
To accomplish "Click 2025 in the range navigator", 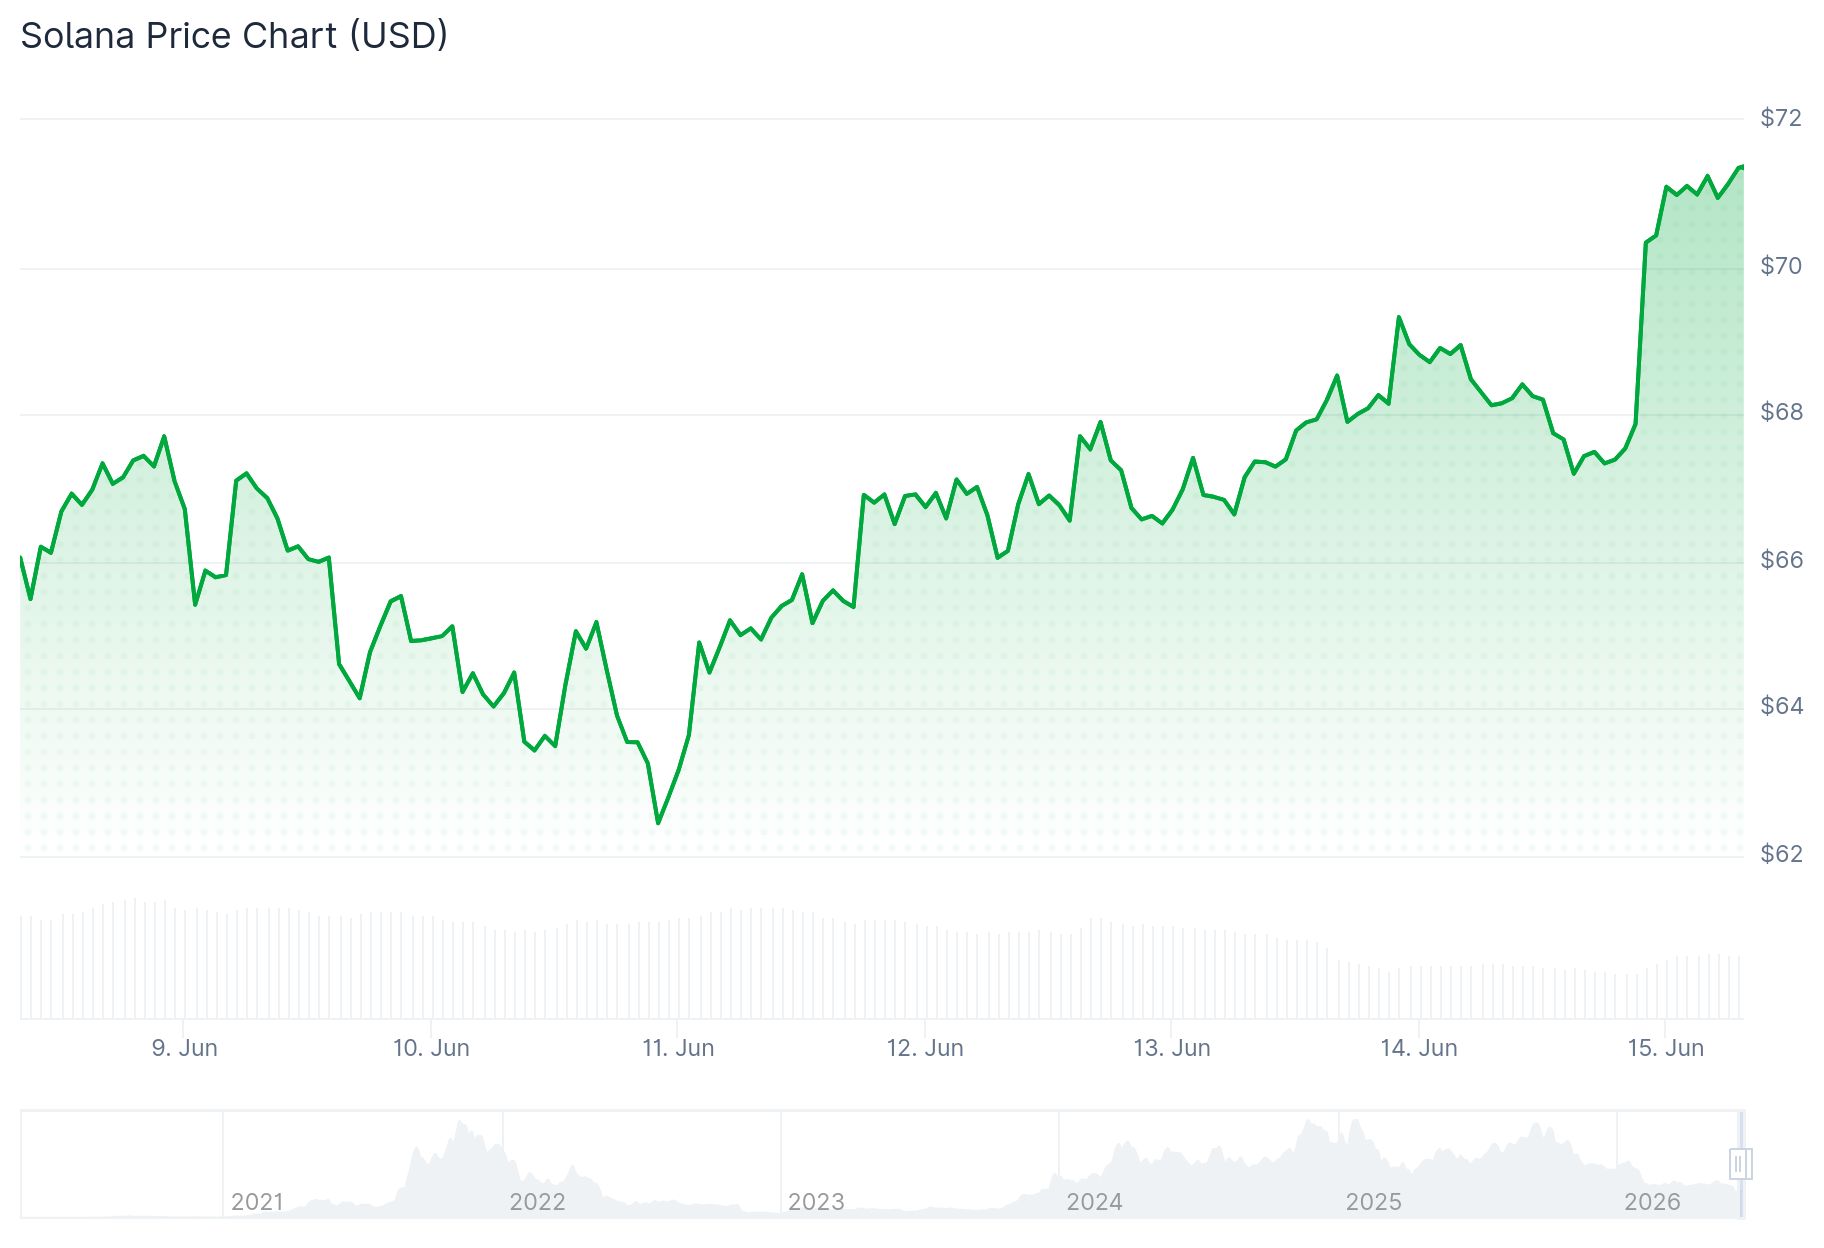I will coord(1373,1202).
